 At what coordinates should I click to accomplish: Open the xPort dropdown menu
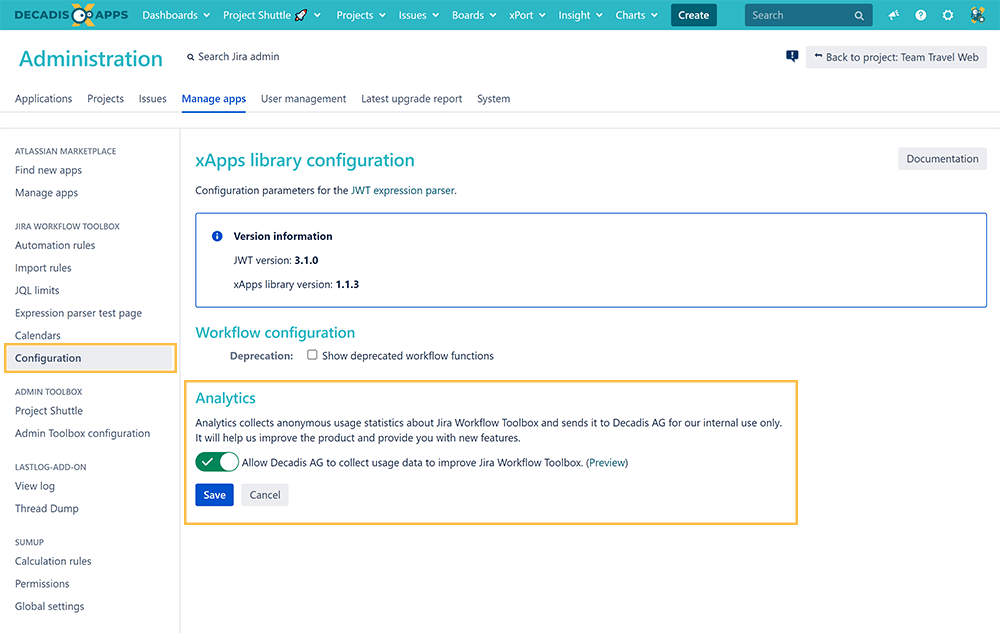[527, 15]
